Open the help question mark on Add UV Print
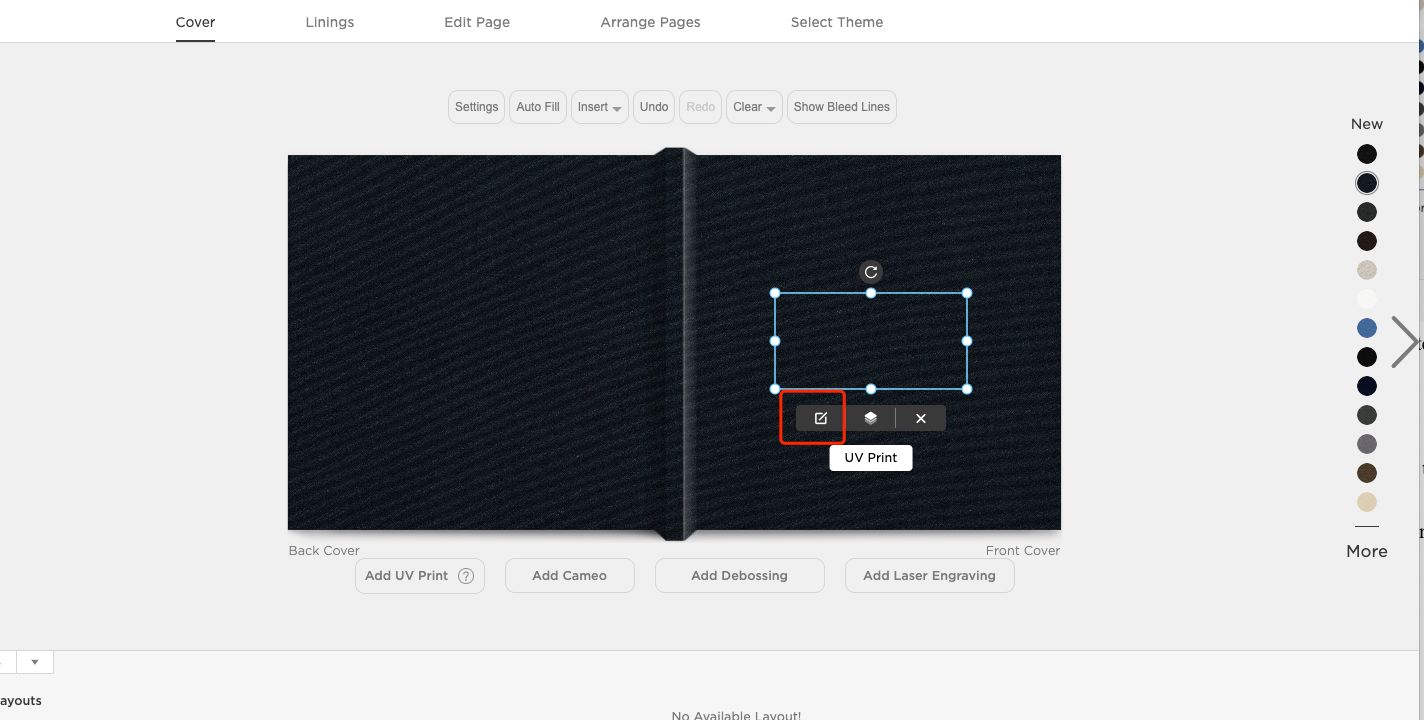 click(x=466, y=576)
